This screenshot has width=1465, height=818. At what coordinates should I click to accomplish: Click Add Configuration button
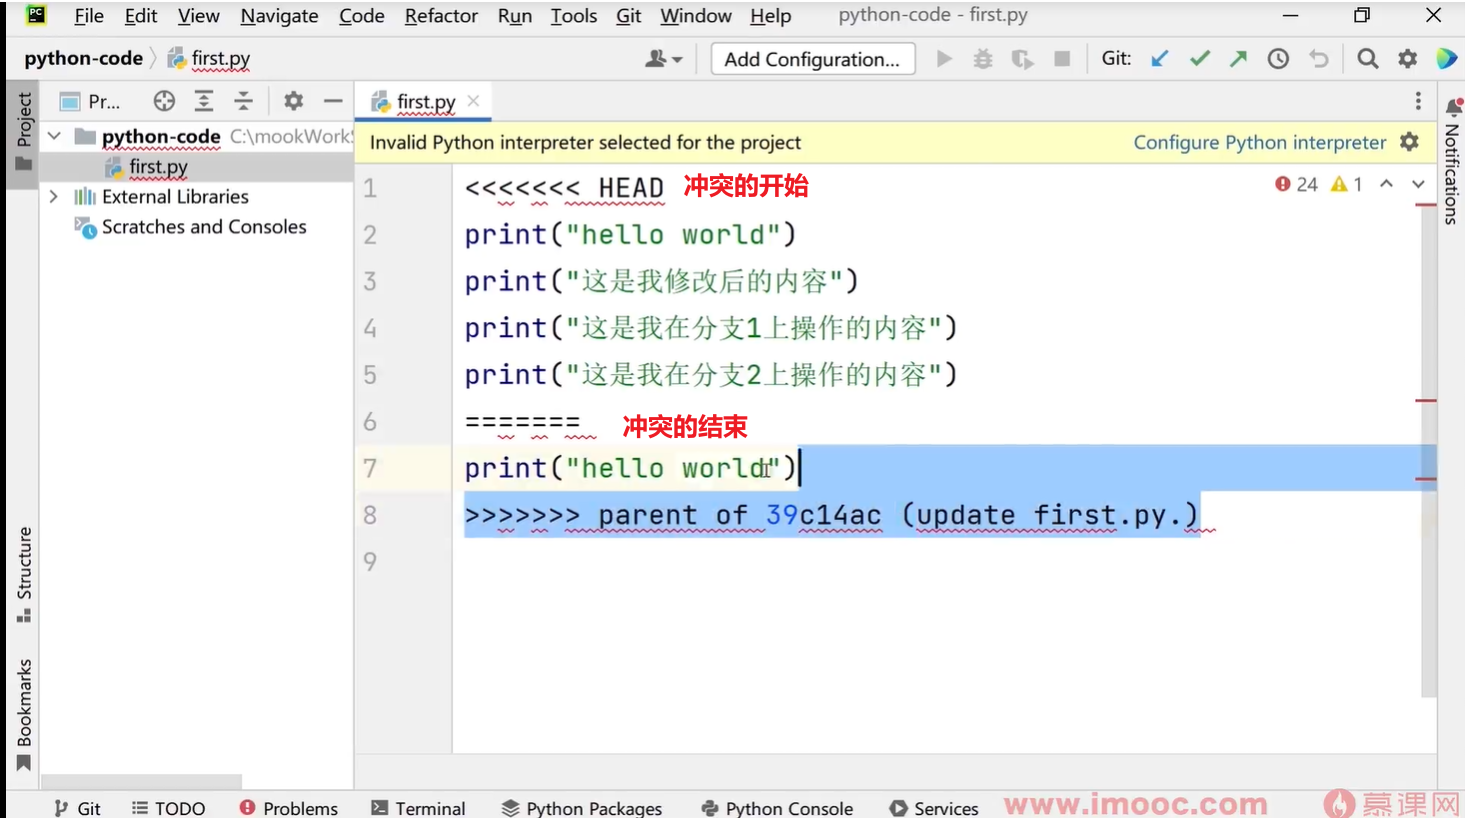click(812, 59)
